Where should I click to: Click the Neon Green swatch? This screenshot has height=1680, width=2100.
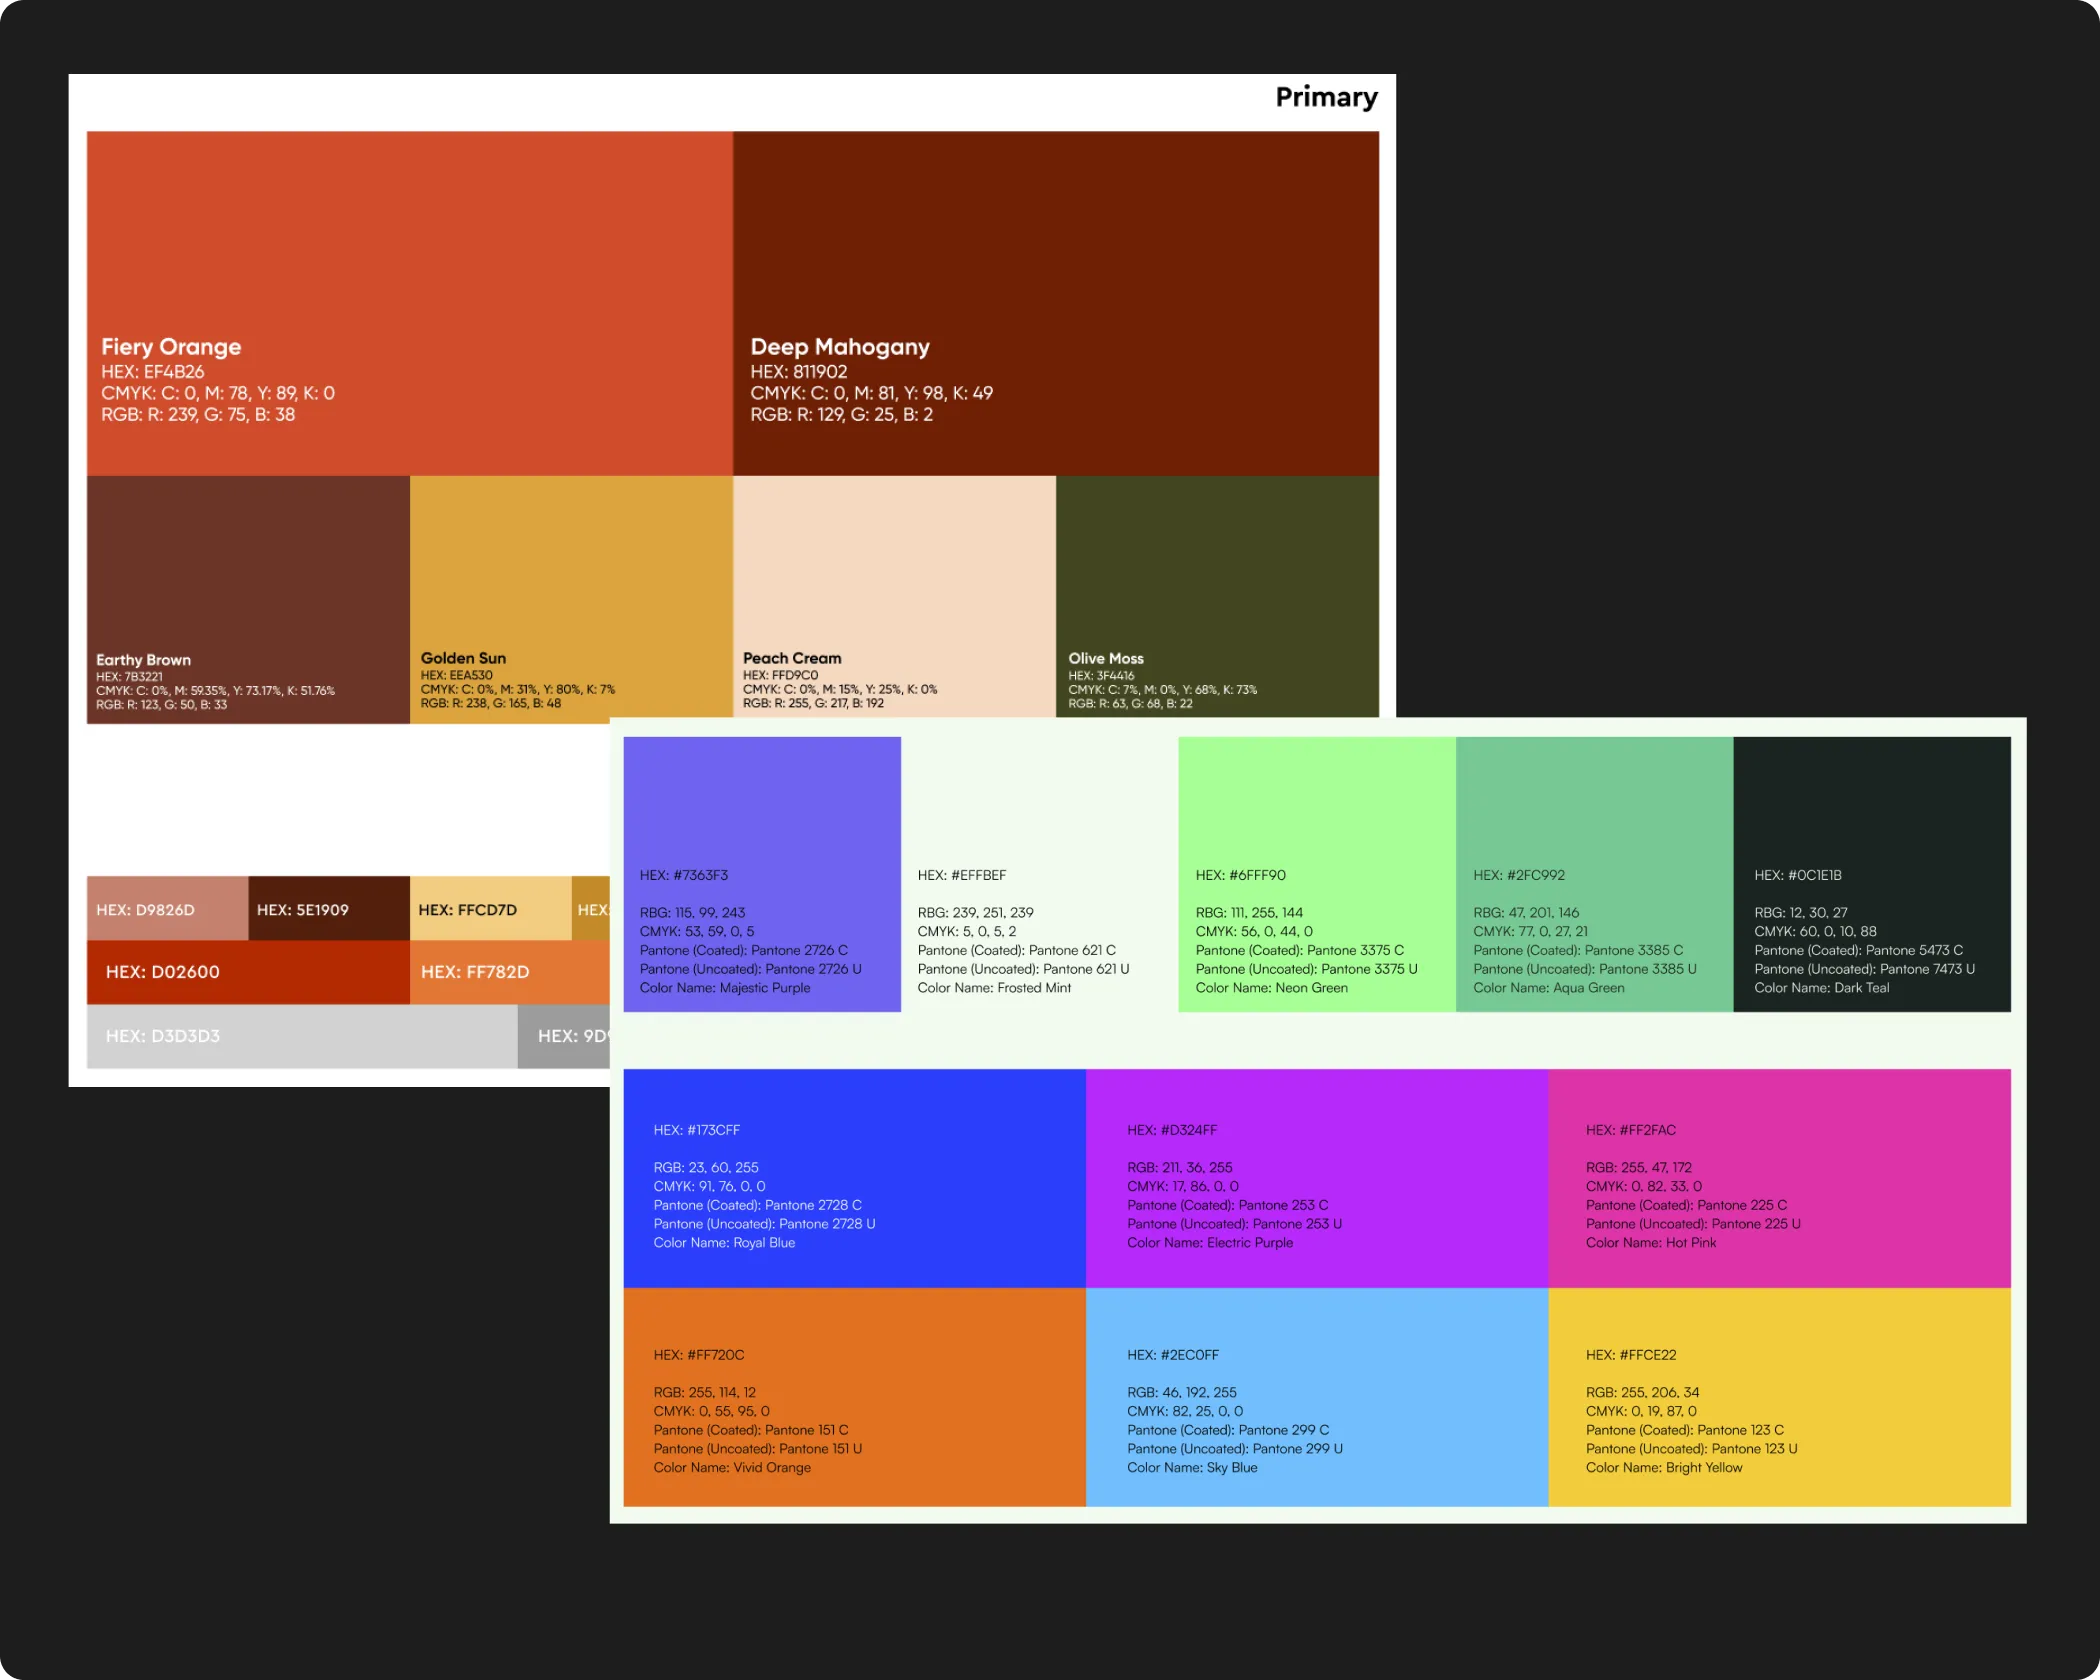(x=1316, y=873)
